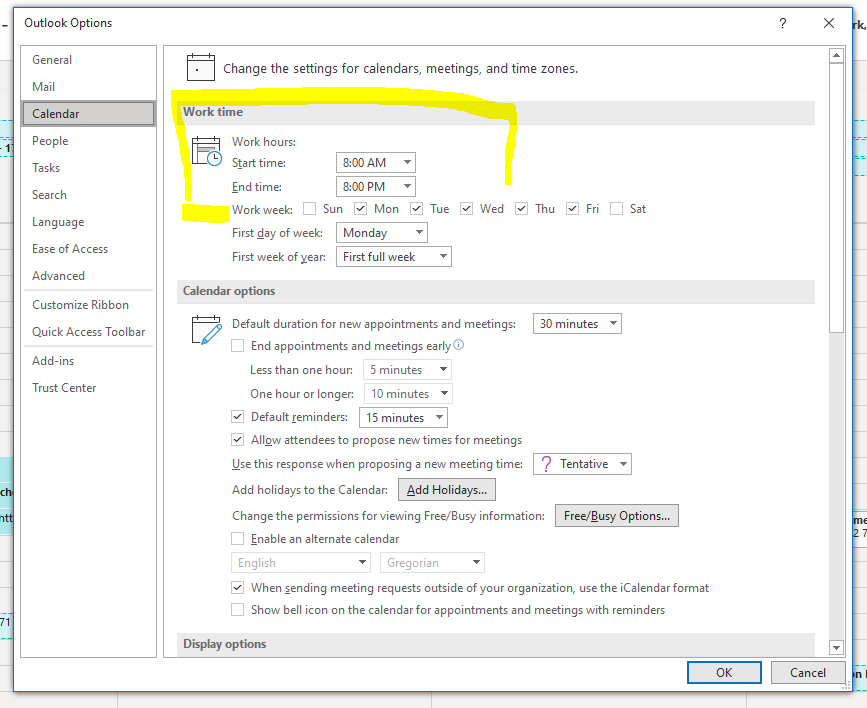Confirm changes with the OK button
The width and height of the screenshot is (867, 708).
coord(724,672)
